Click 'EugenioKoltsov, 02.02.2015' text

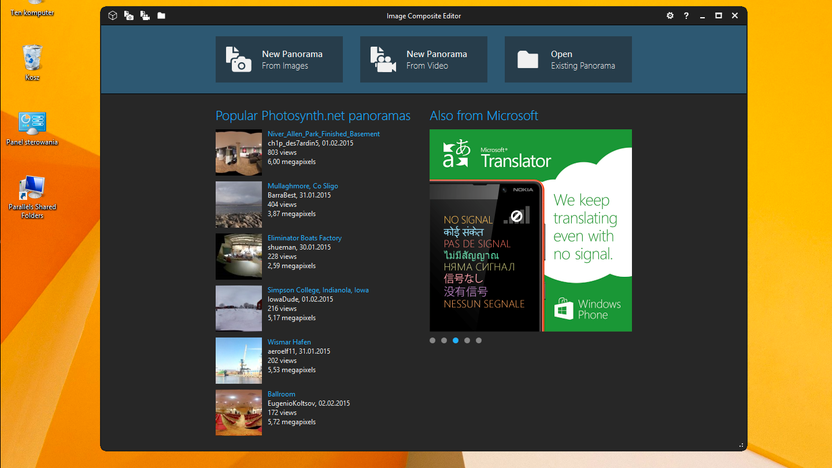coord(309,403)
